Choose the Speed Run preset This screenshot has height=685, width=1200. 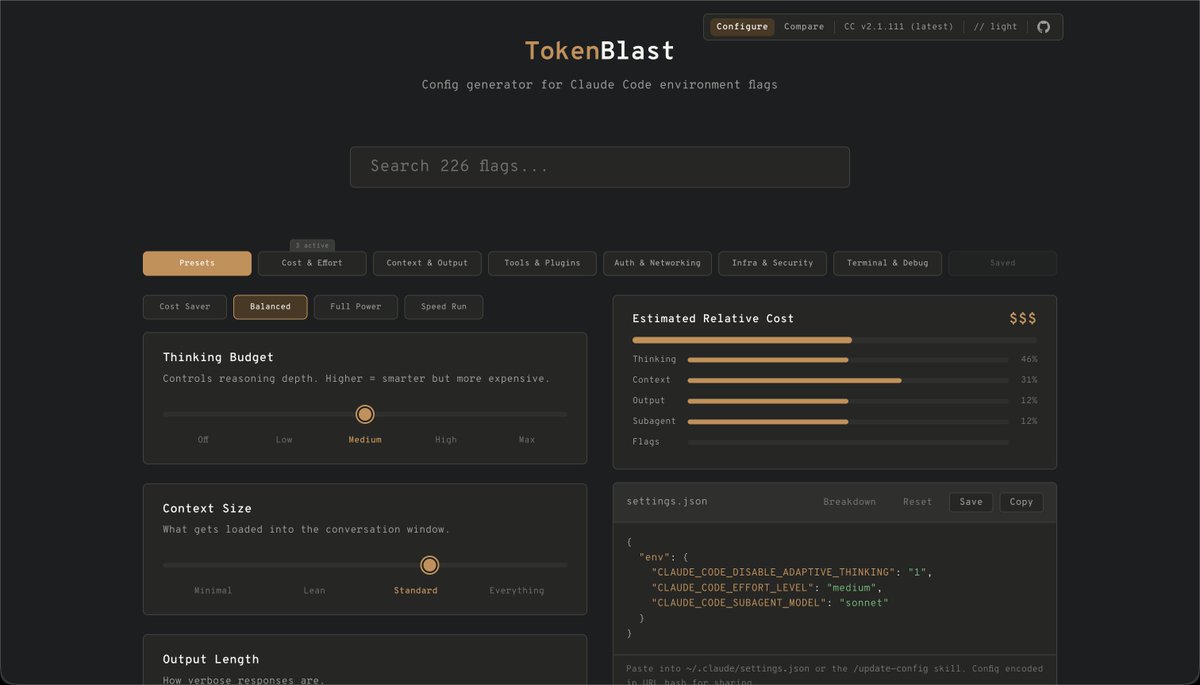443,307
